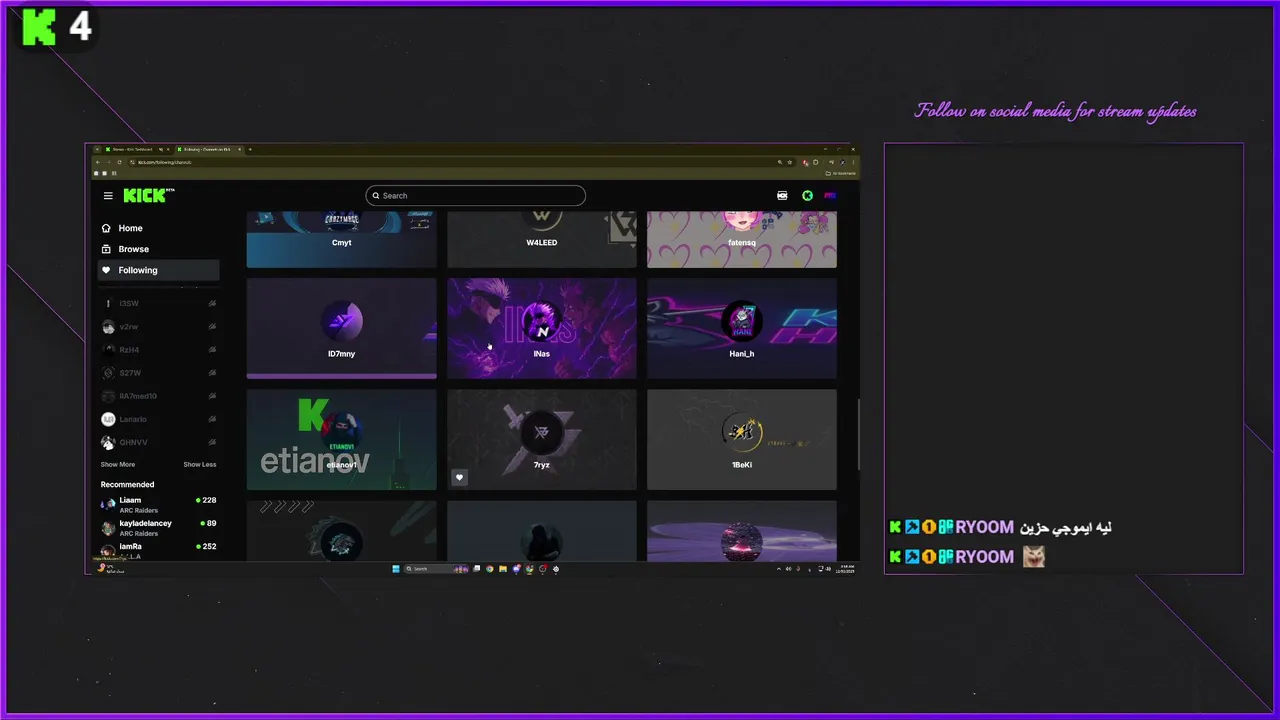
Task: Open the ID7mny channel card
Action: point(341,328)
